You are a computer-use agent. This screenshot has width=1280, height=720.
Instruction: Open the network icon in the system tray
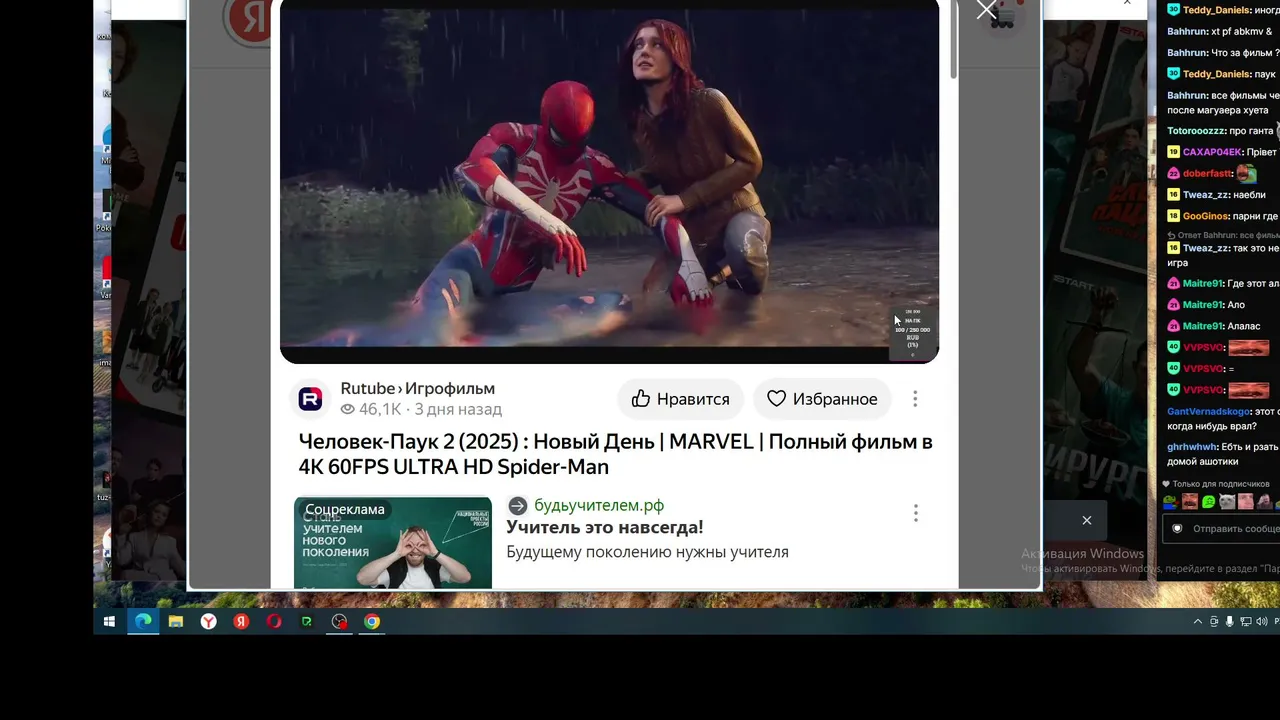[x=1245, y=622]
